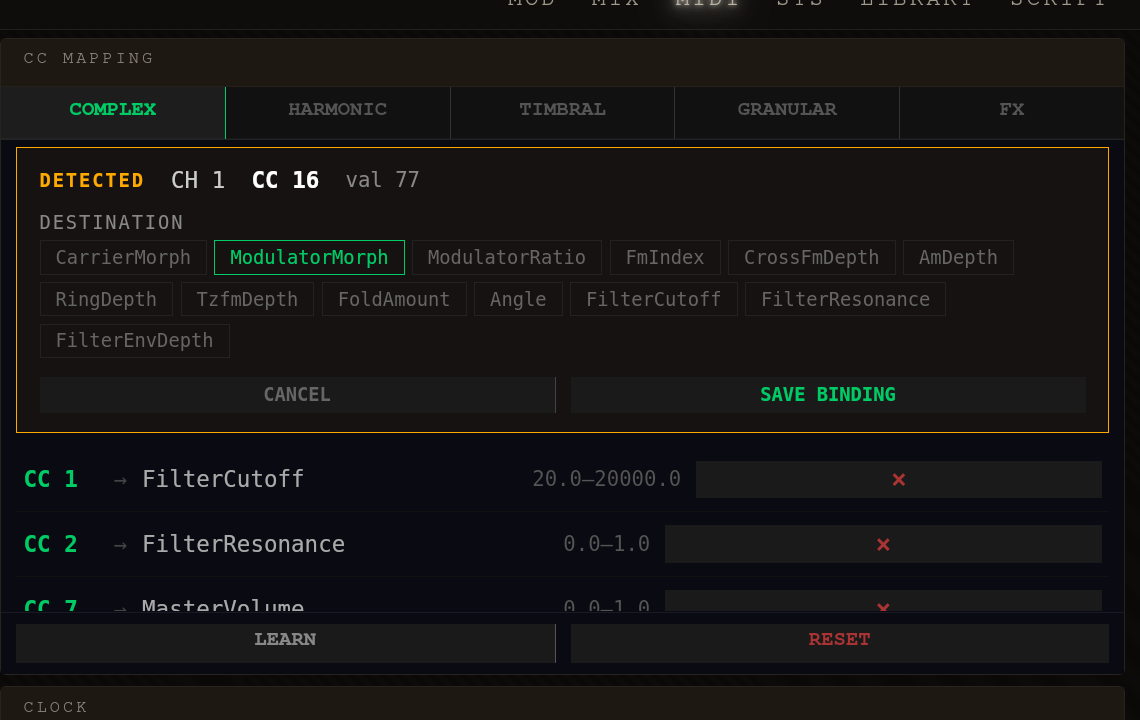Save the CC 16 binding
1140x720 pixels.
pyautogui.click(x=828, y=394)
